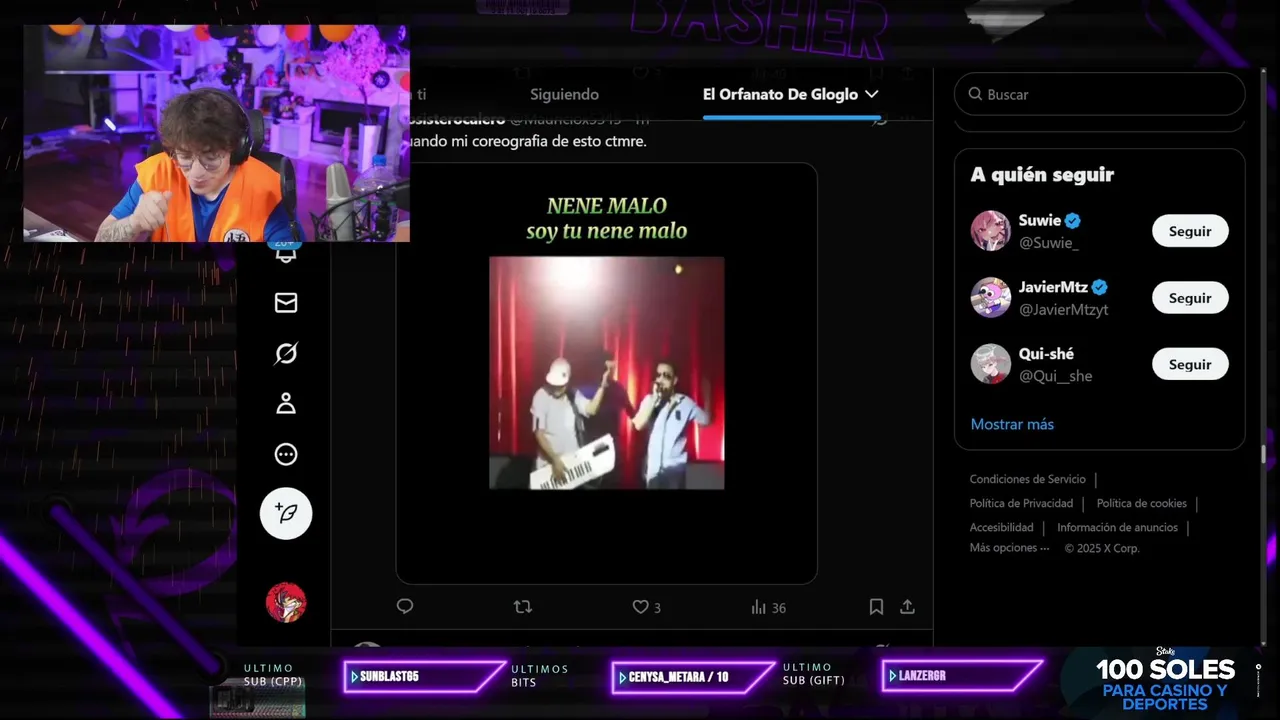Open Qui-shé's profile avatar
This screenshot has width=1280, height=720.
(x=990, y=364)
